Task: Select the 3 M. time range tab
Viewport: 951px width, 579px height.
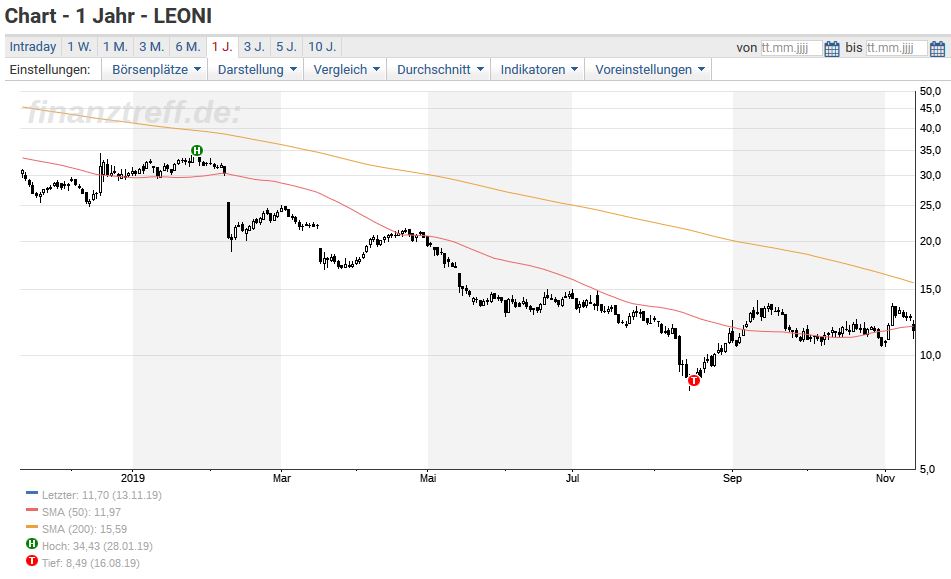Action: click(x=151, y=47)
